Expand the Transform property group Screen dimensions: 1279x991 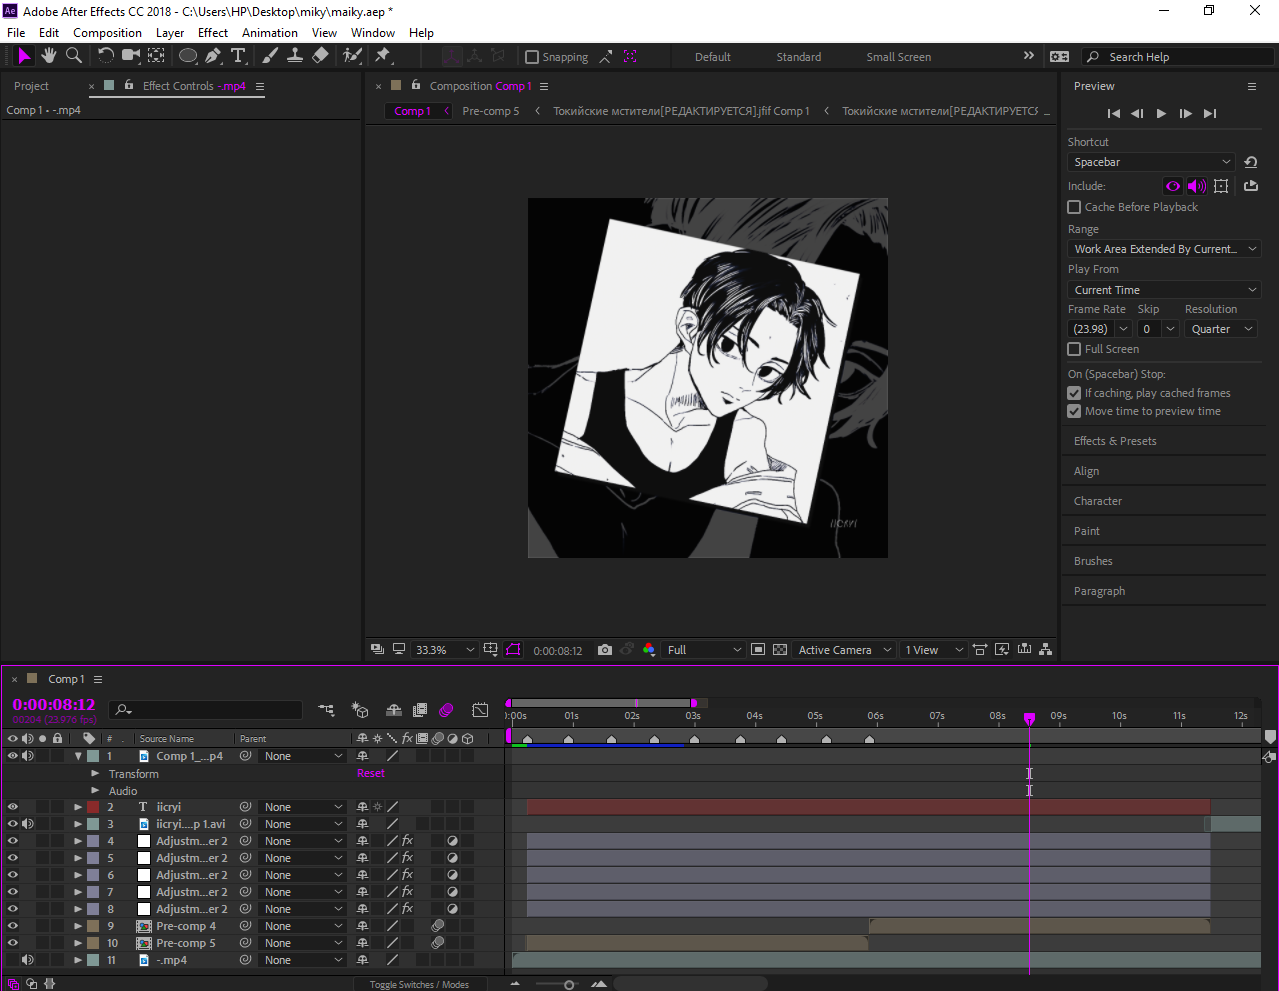tap(95, 774)
